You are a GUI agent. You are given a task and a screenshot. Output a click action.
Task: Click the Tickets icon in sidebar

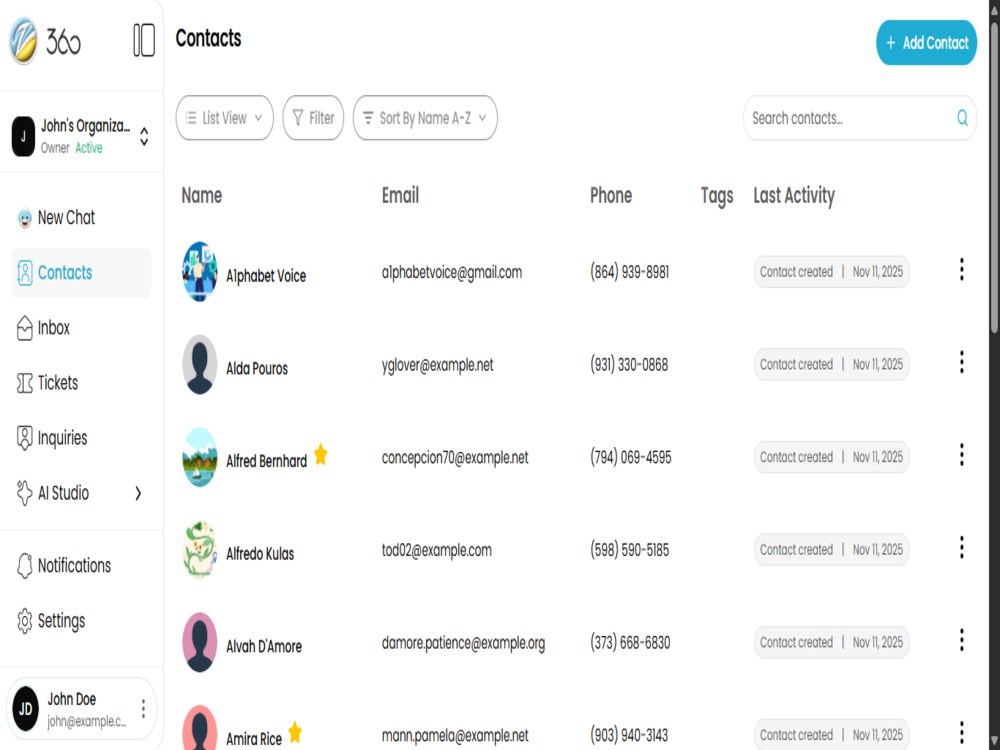(x=24, y=383)
